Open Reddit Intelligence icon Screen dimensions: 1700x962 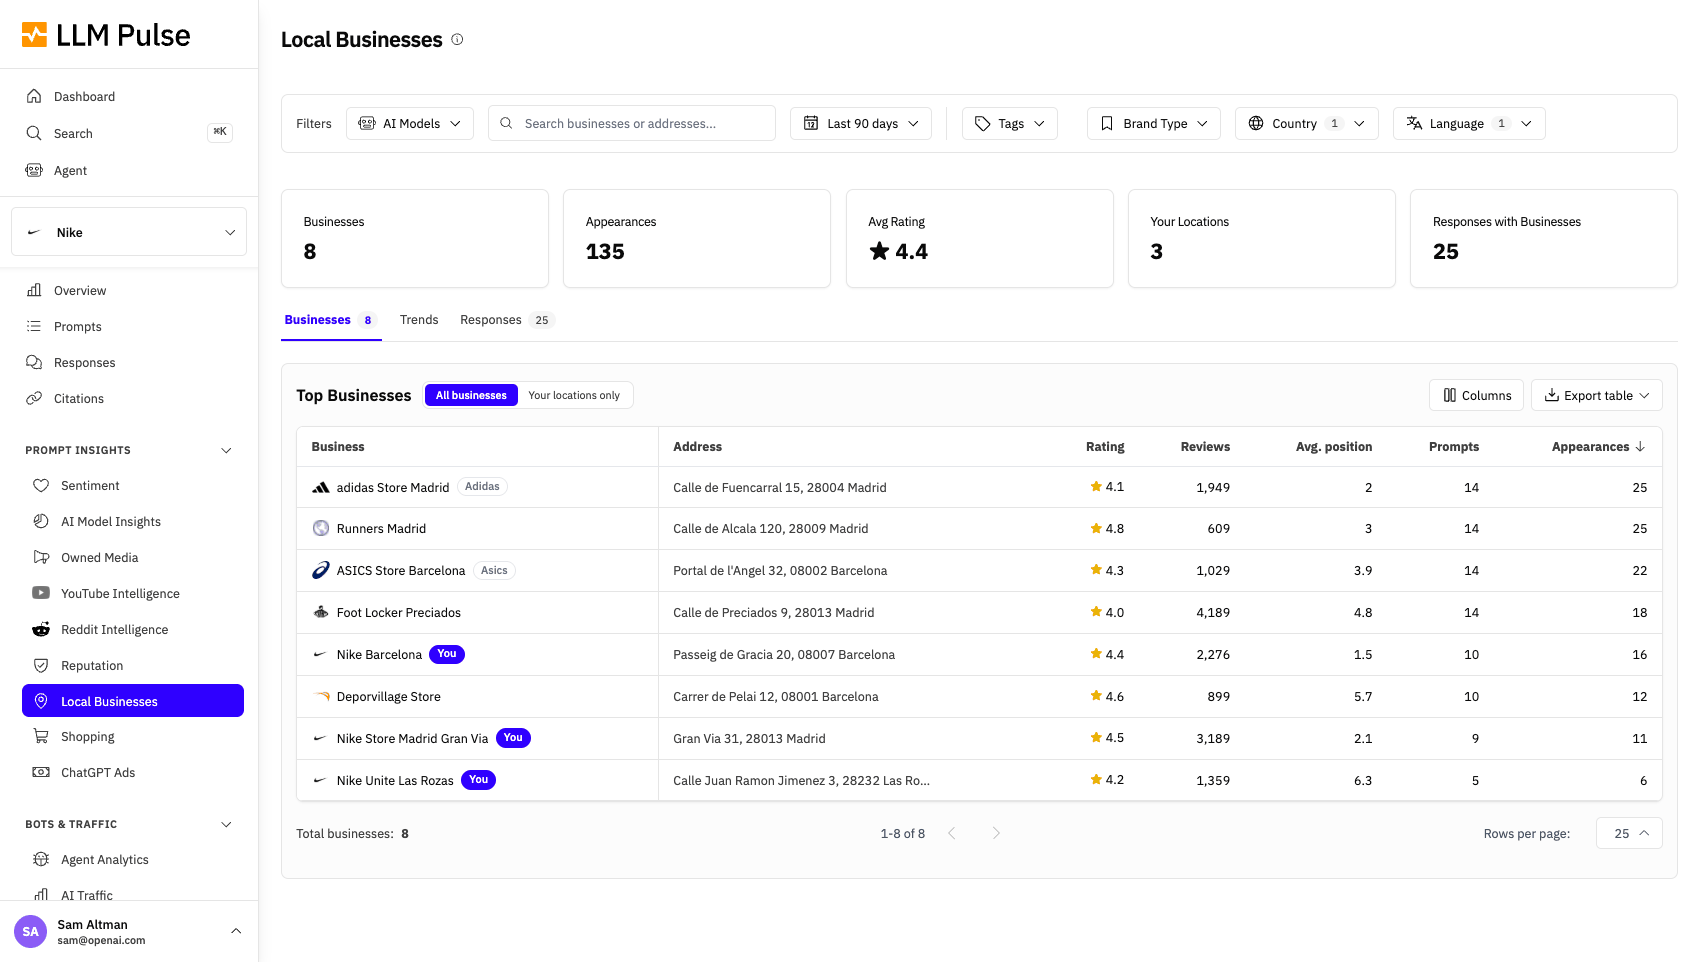click(41, 629)
